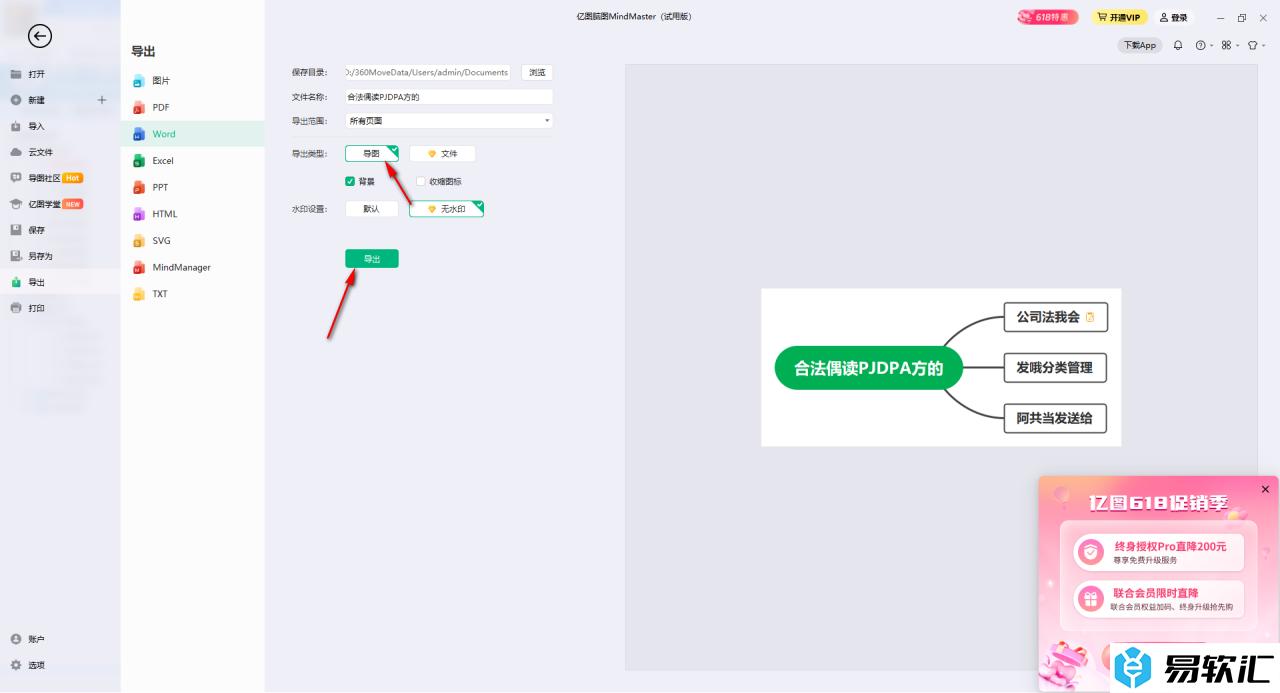Open the help question-mark icon
The height and width of the screenshot is (693, 1280).
pos(1201,45)
